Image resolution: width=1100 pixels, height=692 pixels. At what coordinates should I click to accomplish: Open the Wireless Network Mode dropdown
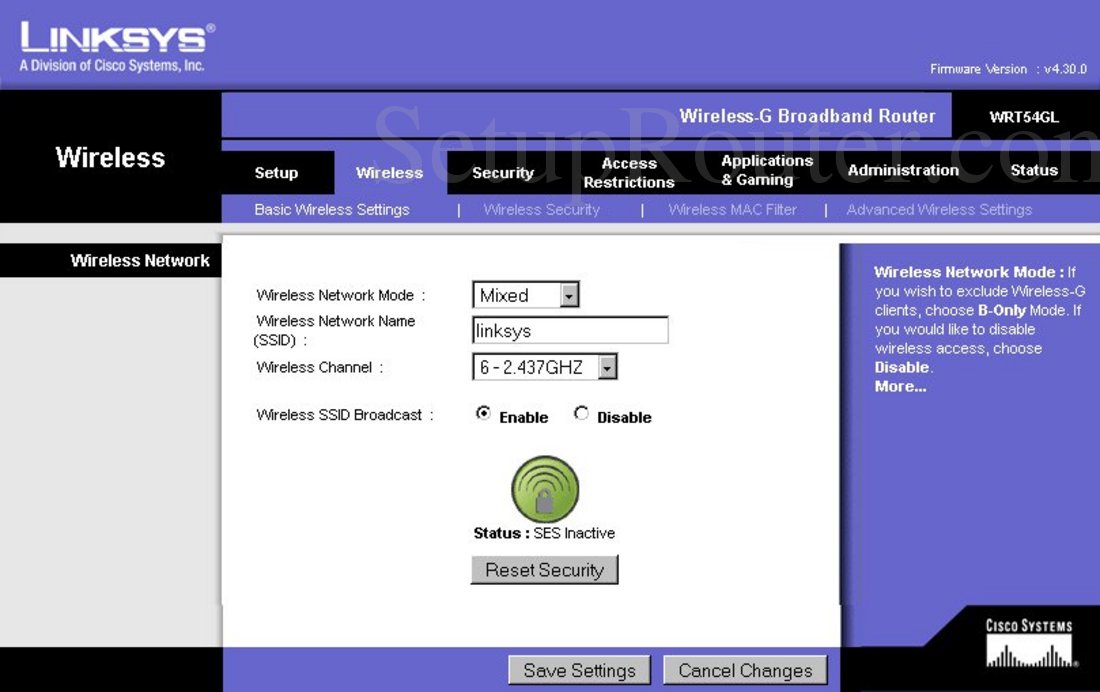tap(526, 295)
